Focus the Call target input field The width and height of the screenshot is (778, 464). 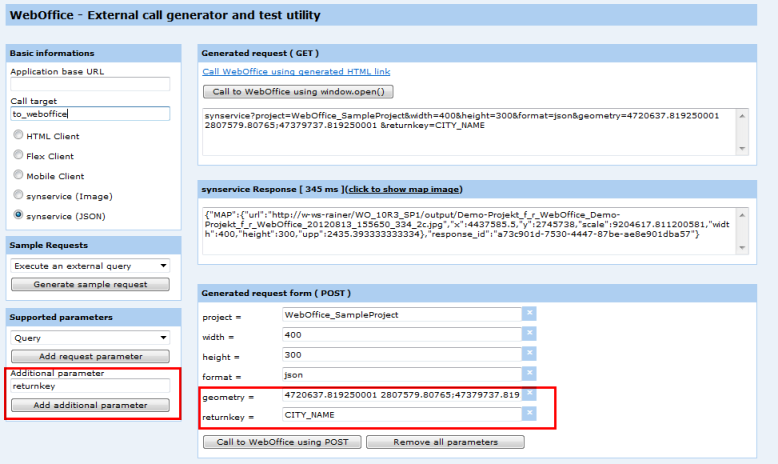[90, 114]
